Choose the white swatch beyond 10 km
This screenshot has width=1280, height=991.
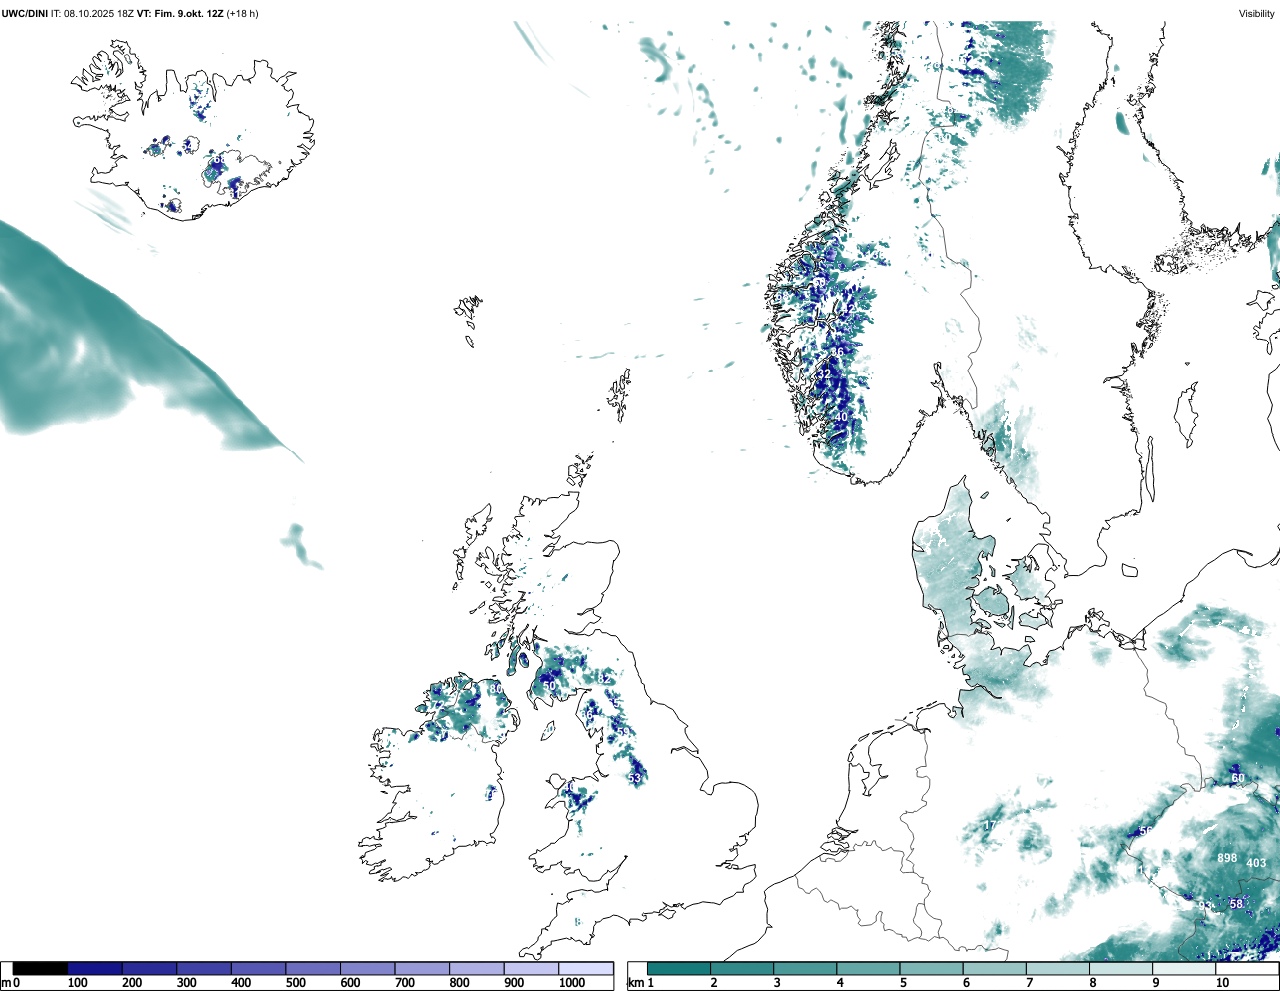tap(1246, 969)
